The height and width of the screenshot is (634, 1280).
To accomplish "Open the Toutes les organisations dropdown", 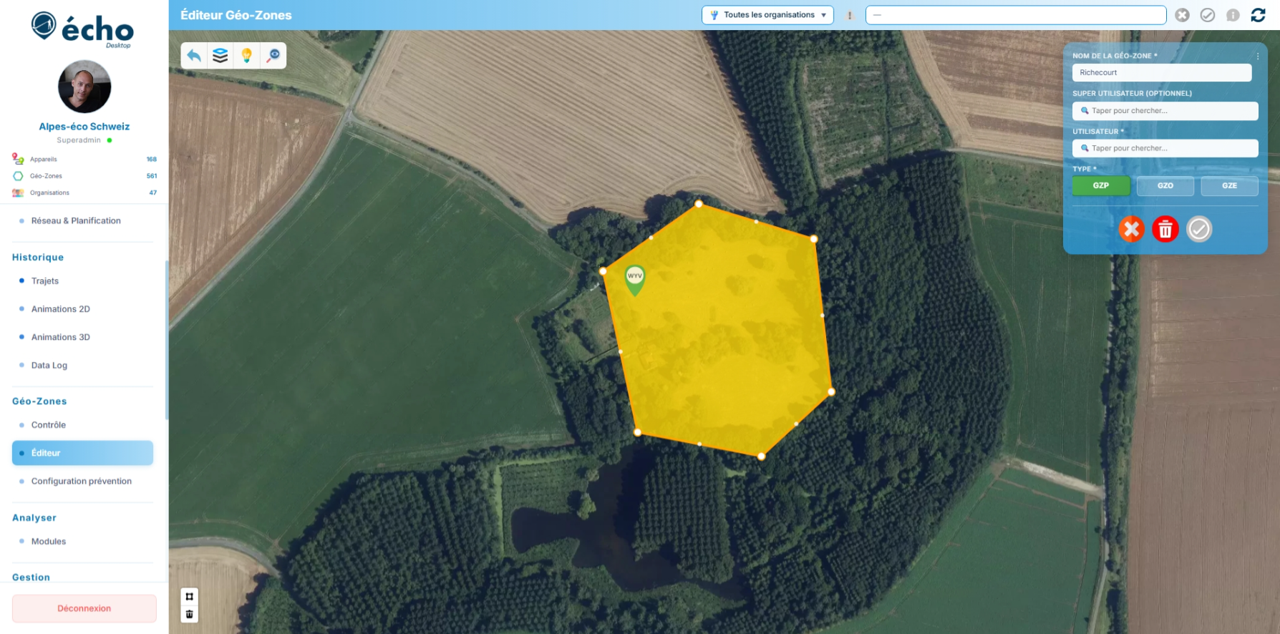I will (767, 15).
